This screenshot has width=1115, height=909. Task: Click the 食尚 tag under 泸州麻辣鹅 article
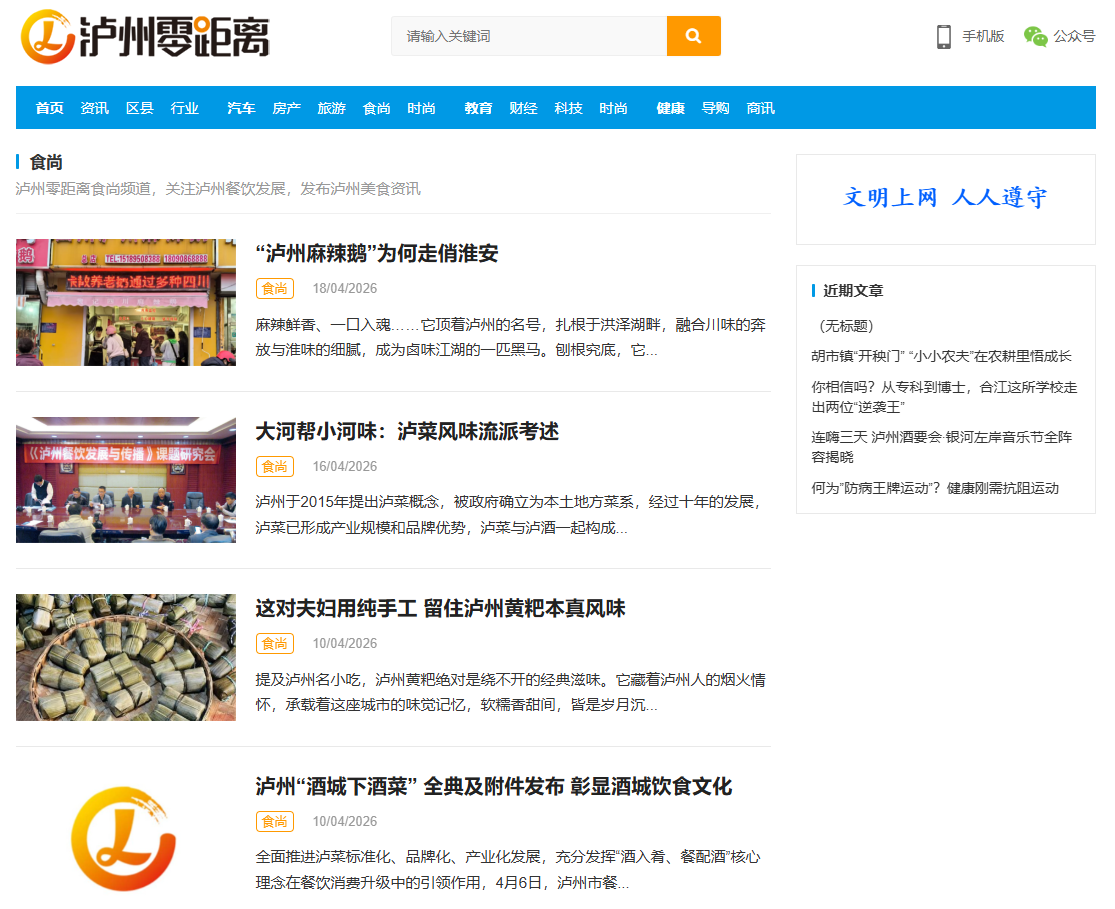(274, 288)
